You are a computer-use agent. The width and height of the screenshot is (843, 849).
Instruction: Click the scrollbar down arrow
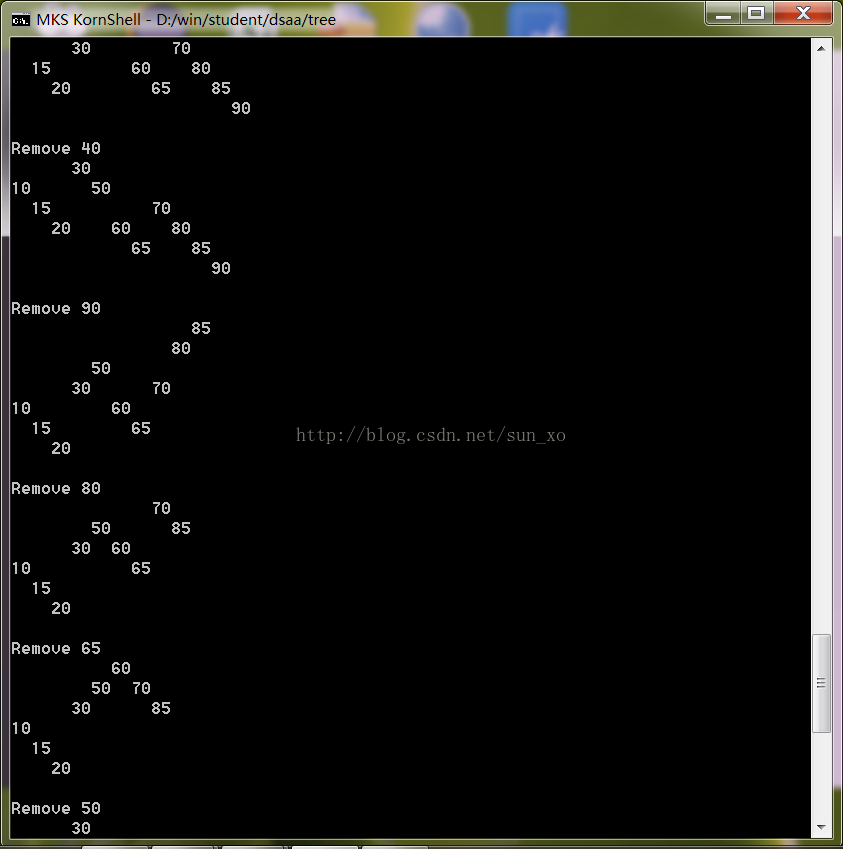point(821,827)
